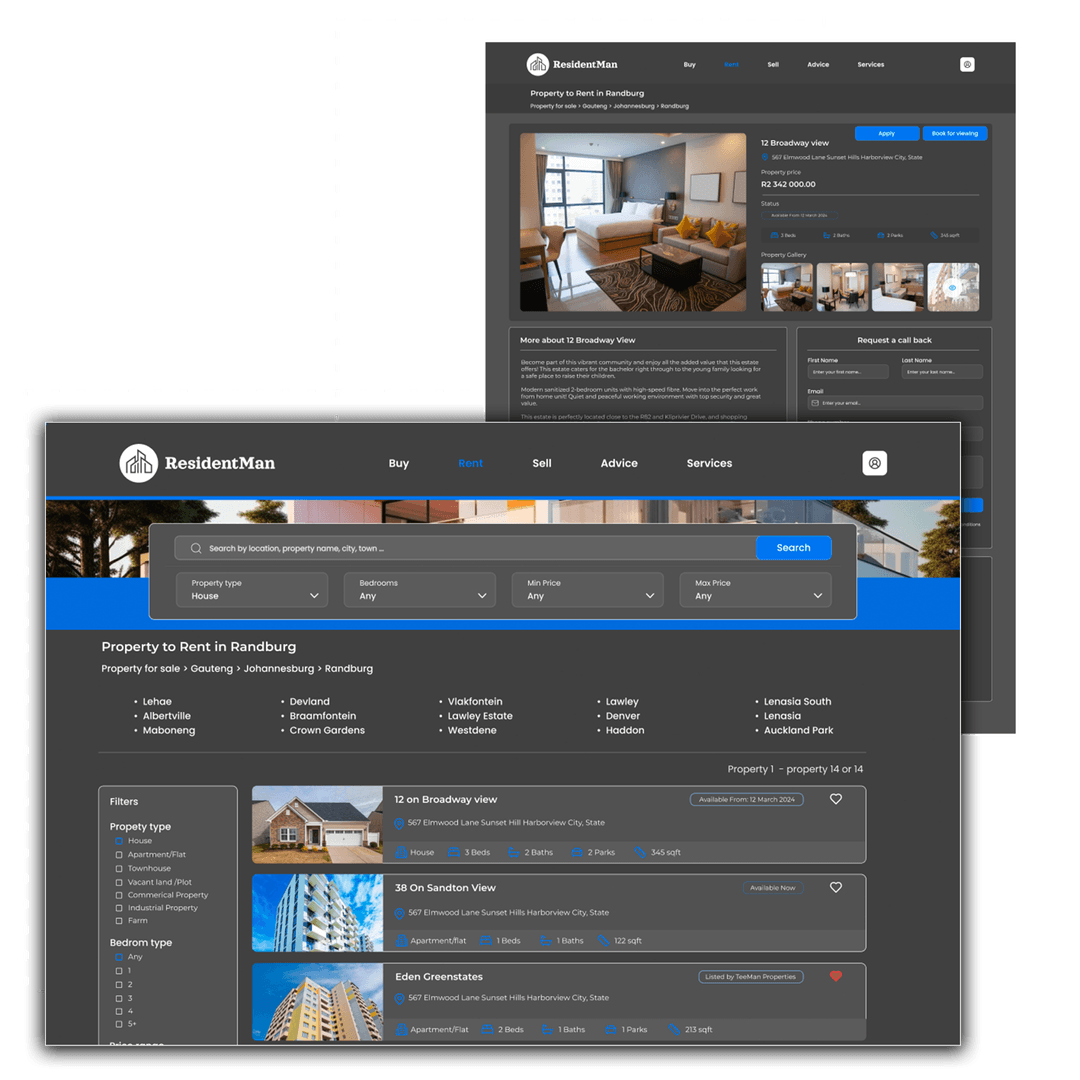Click the 1 Baths icon on Sandton listing

[546, 940]
